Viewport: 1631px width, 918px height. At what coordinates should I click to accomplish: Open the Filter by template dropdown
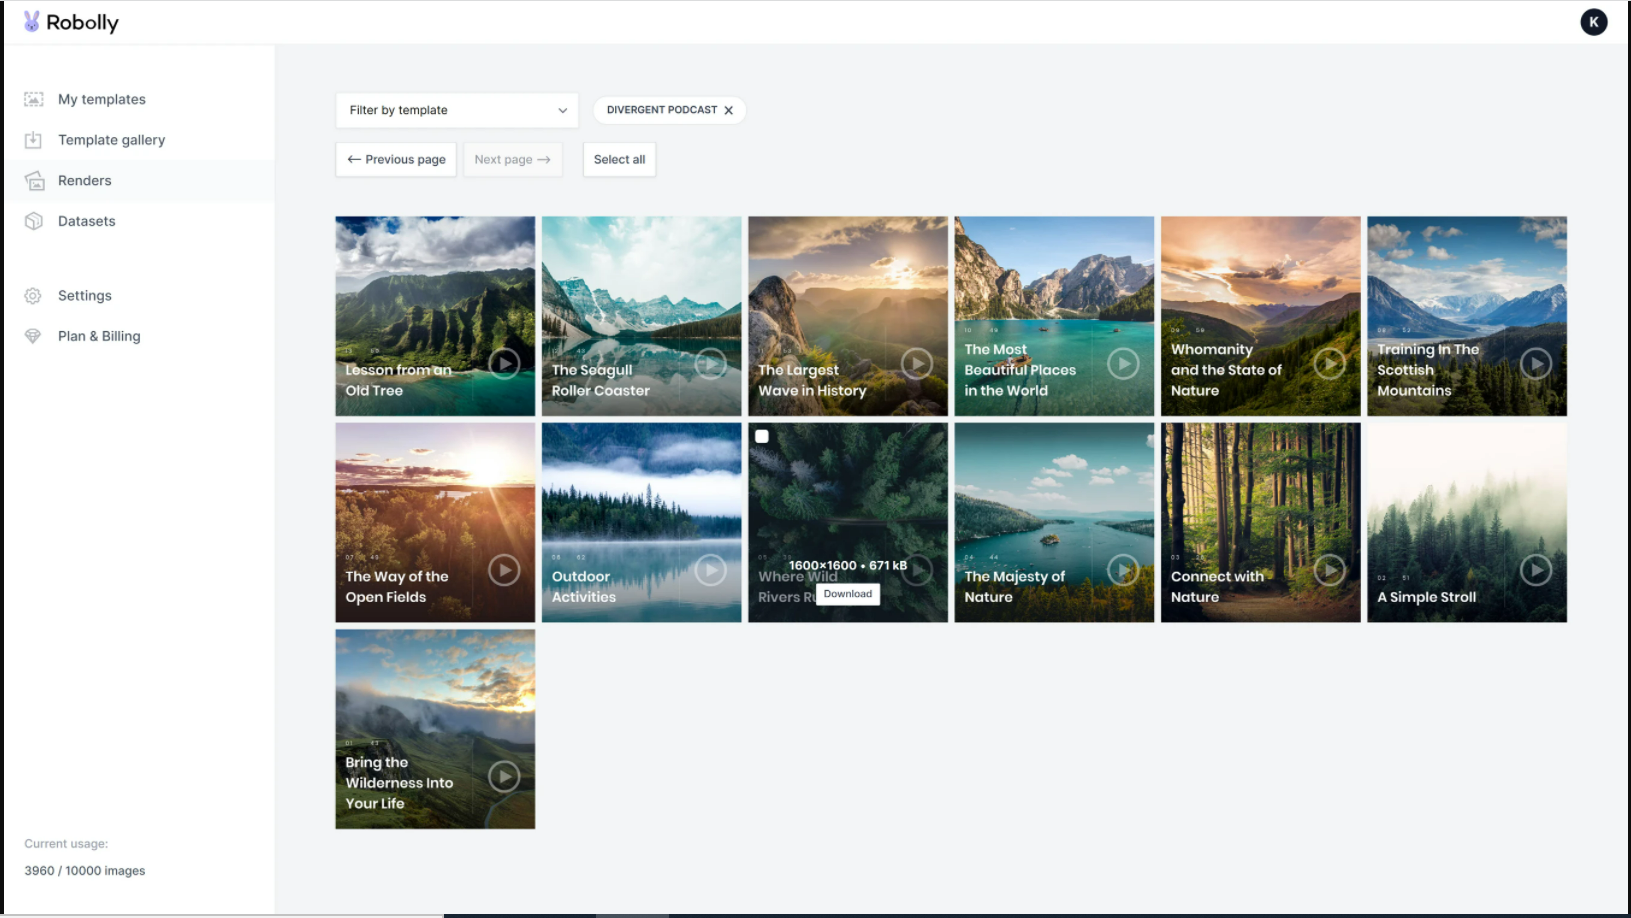457,110
